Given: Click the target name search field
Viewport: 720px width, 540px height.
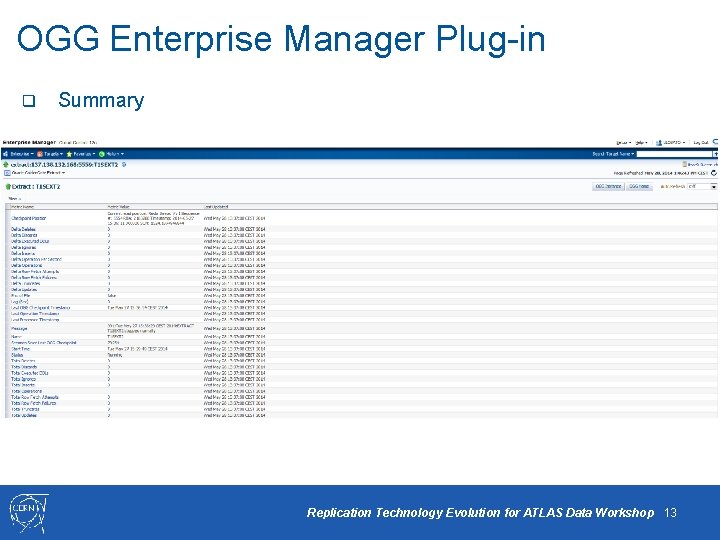Looking at the screenshot, I should pyautogui.click(x=674, y=154).
